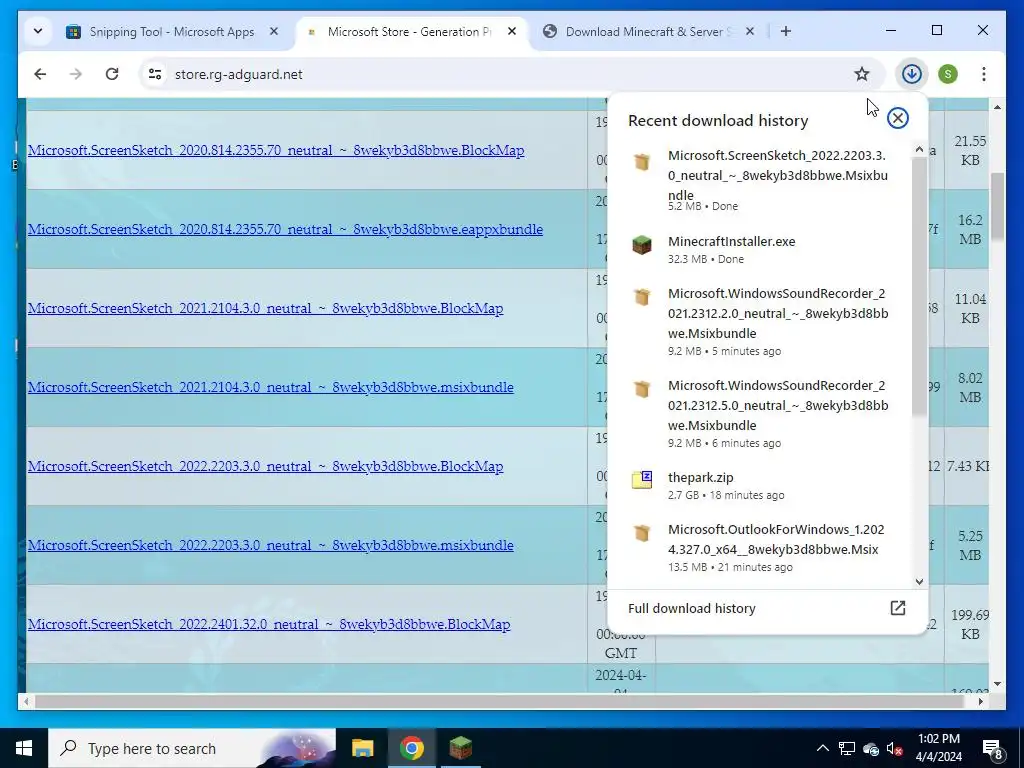
Task: Click zip archive icon beside thepark.zip
Action: click(642, 479)
